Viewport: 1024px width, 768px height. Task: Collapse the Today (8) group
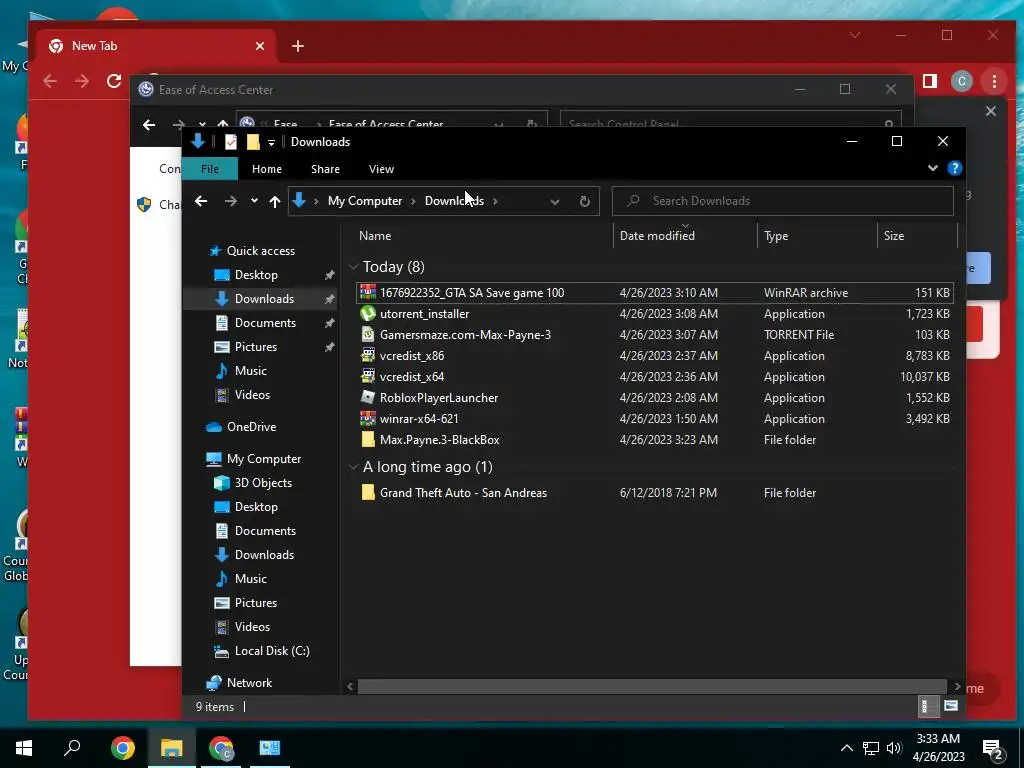(x=353, y=266)
